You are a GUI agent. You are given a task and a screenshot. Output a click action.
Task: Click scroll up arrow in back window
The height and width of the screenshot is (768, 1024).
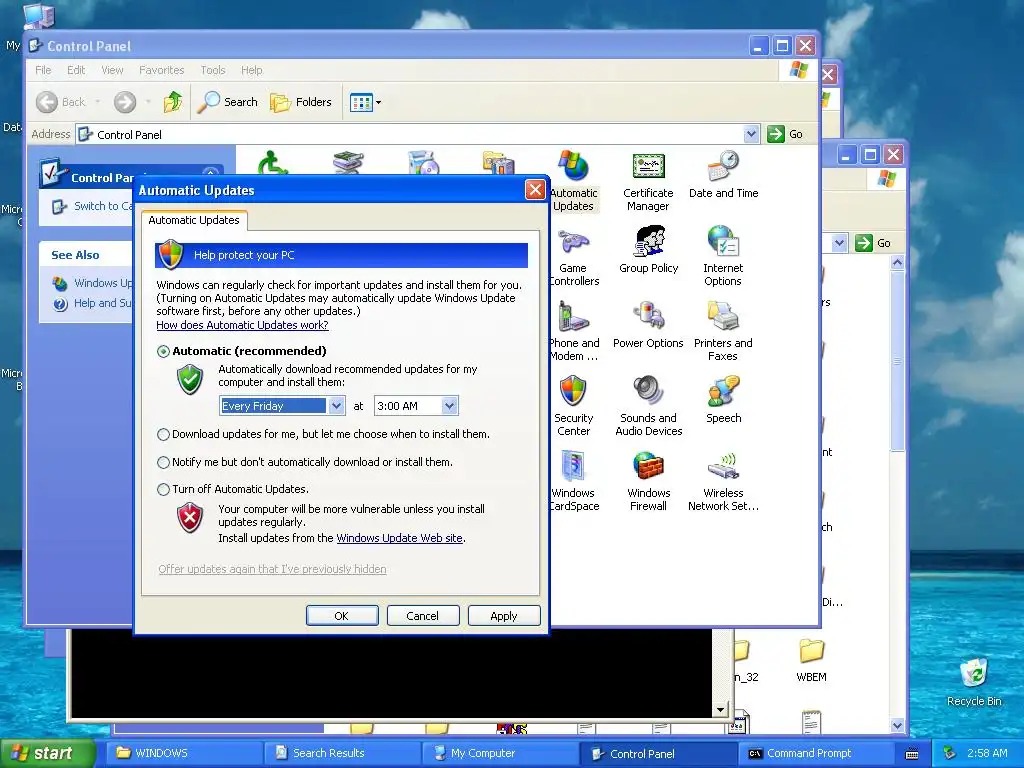[897, 263]
